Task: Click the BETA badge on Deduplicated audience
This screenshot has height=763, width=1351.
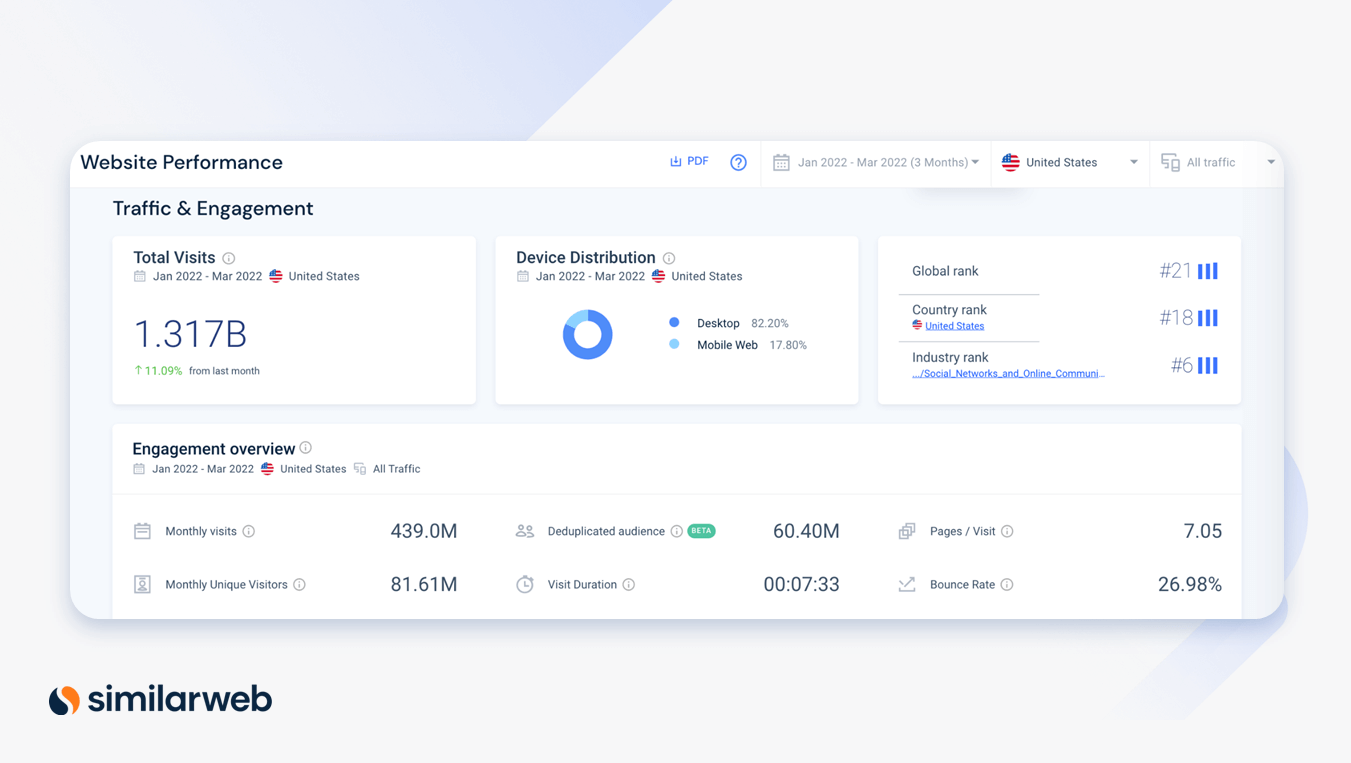Action: click(x=702, y=531)
